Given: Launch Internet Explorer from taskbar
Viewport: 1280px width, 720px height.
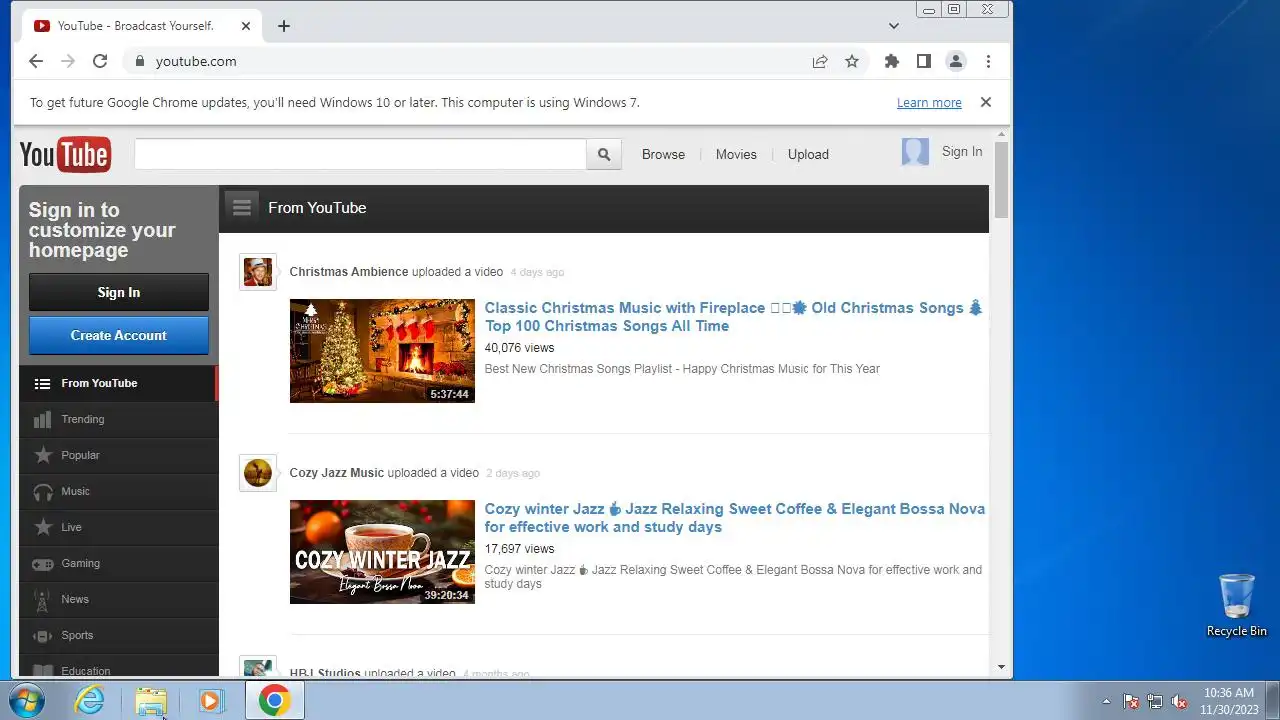Looking at the screenshot, I should pyautogui.click(x=90, y=701).
